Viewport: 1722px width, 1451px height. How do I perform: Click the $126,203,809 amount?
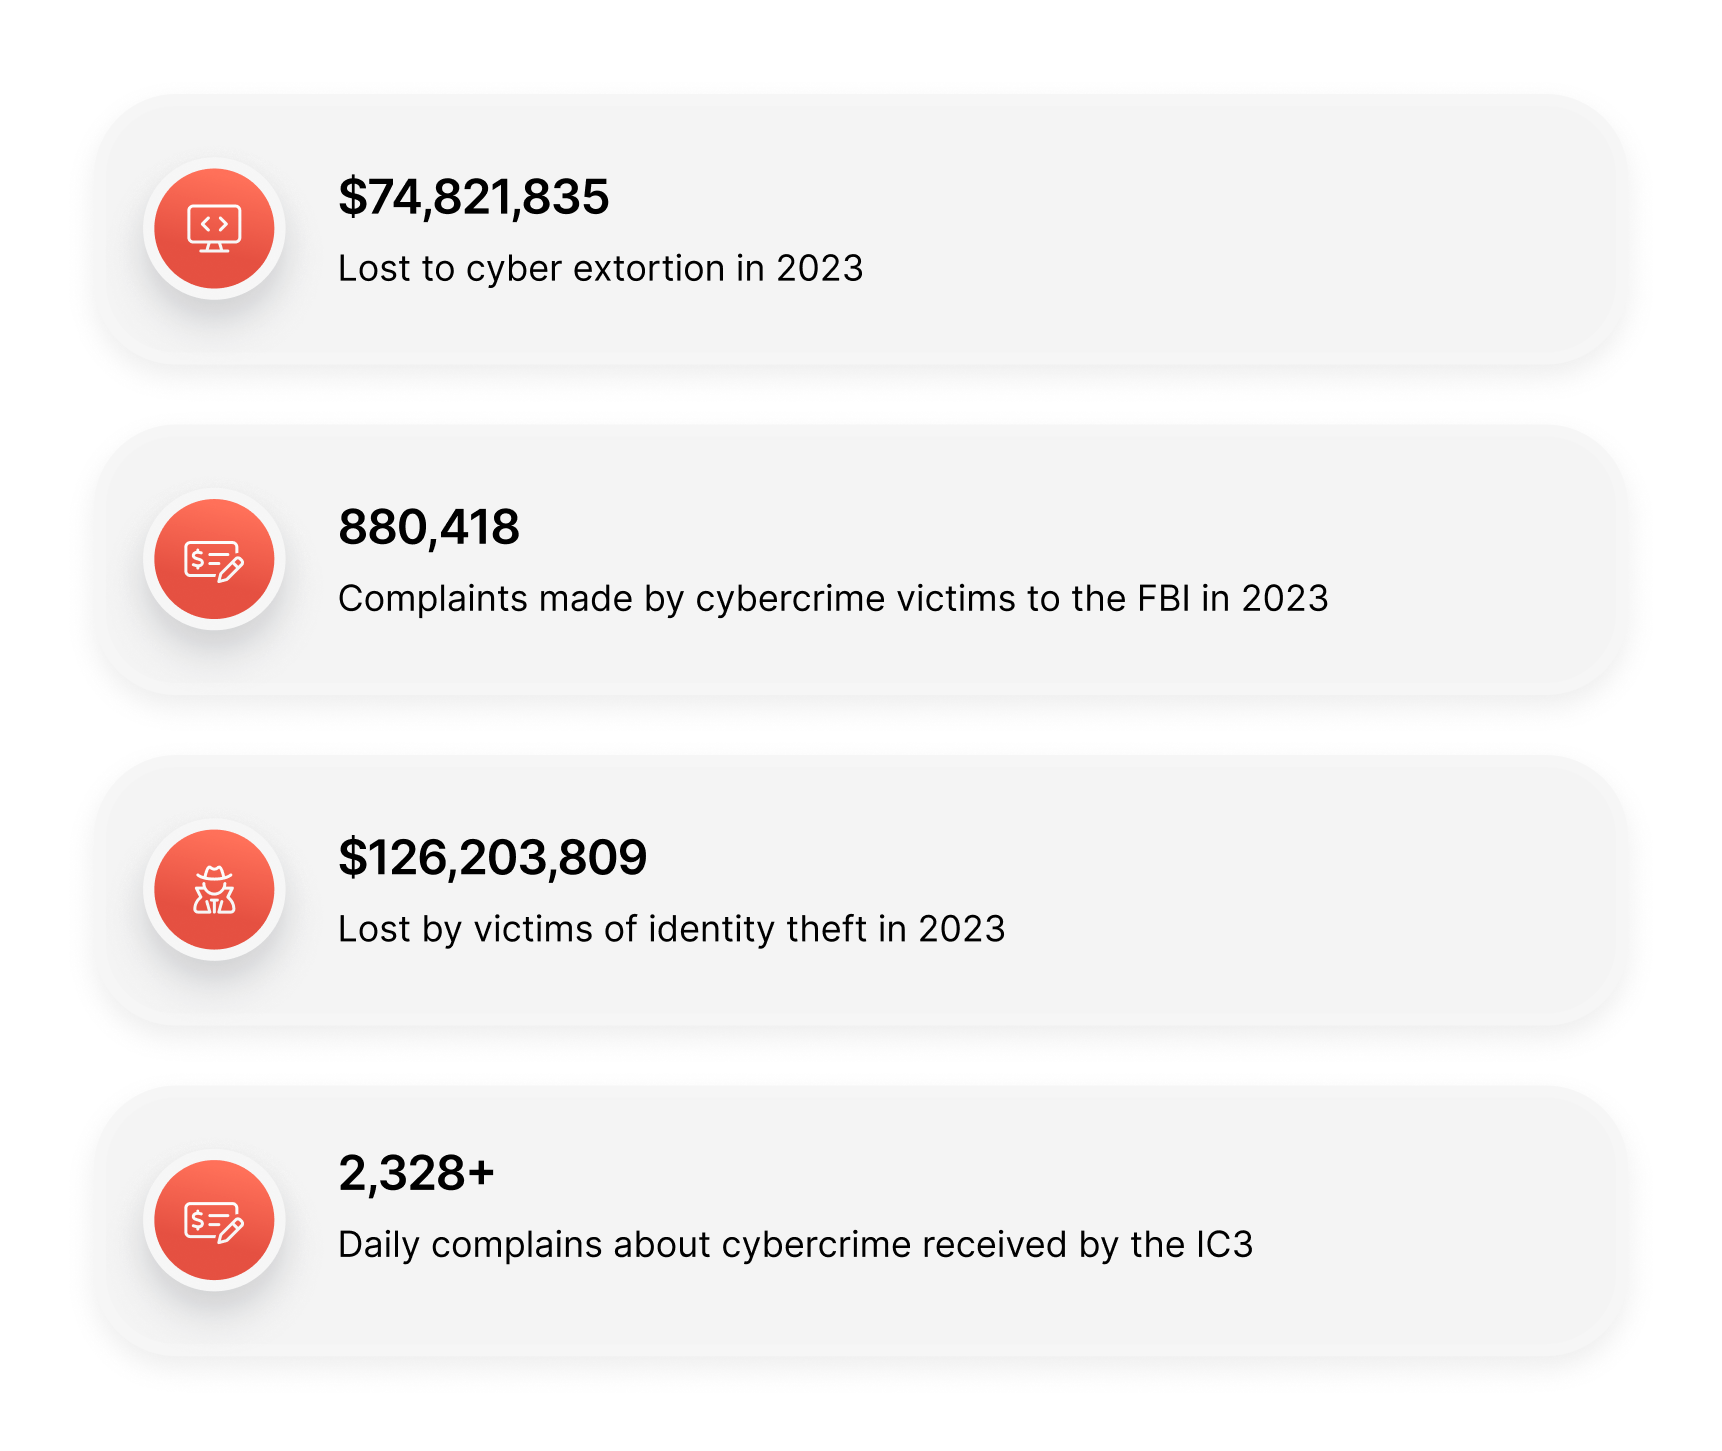(492, 858)
